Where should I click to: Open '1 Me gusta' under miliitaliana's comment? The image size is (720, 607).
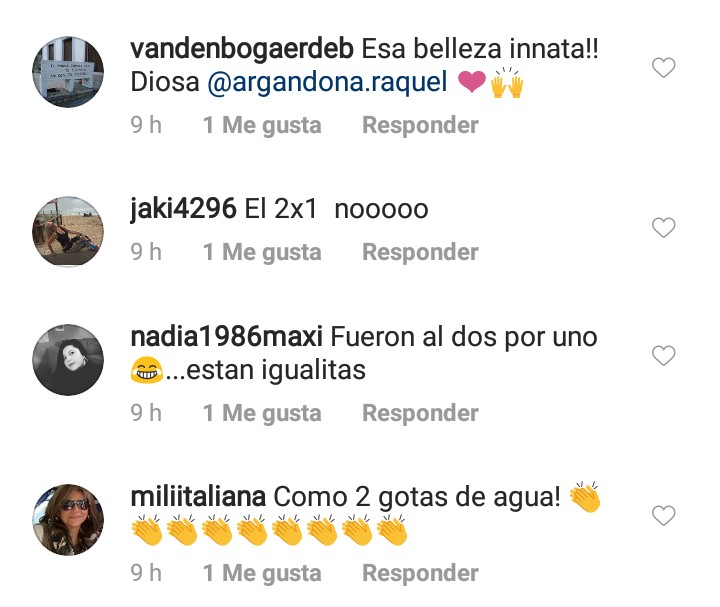[x=262, y=573]
